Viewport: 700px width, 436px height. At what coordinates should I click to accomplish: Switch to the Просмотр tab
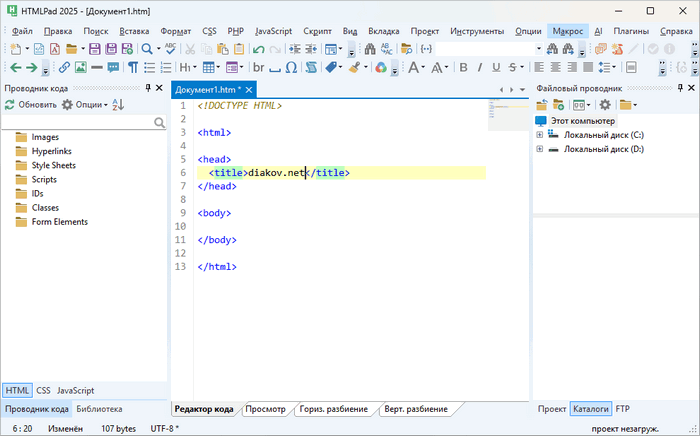266,409
